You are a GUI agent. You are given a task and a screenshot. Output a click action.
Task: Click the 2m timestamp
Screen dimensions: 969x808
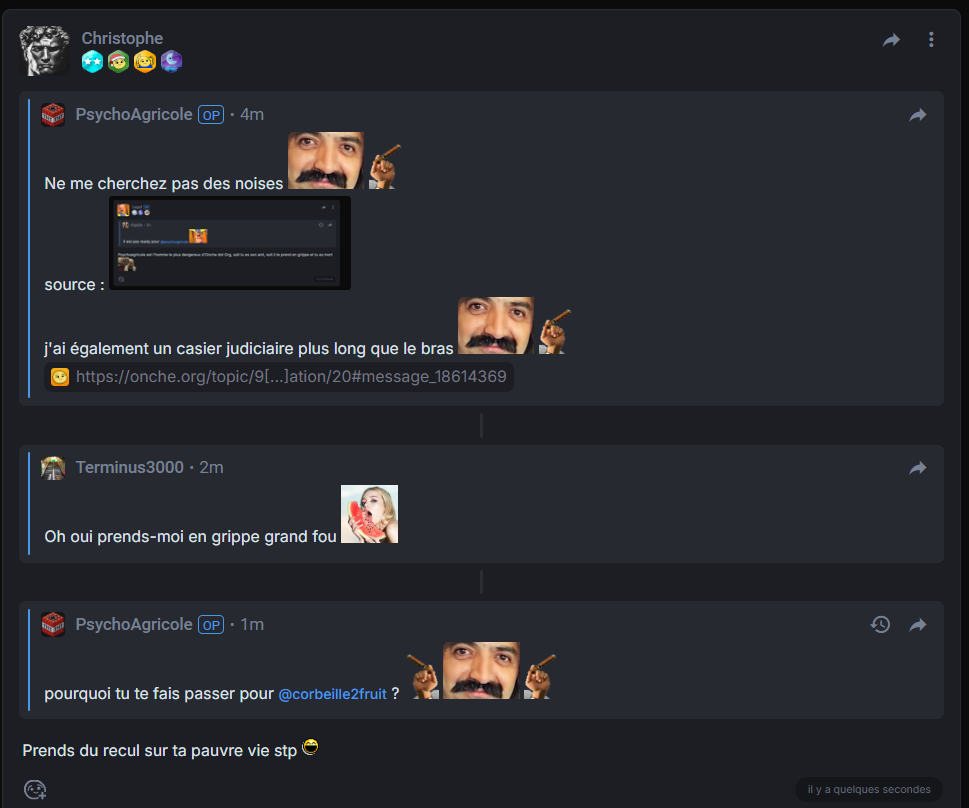click(211, 467)
